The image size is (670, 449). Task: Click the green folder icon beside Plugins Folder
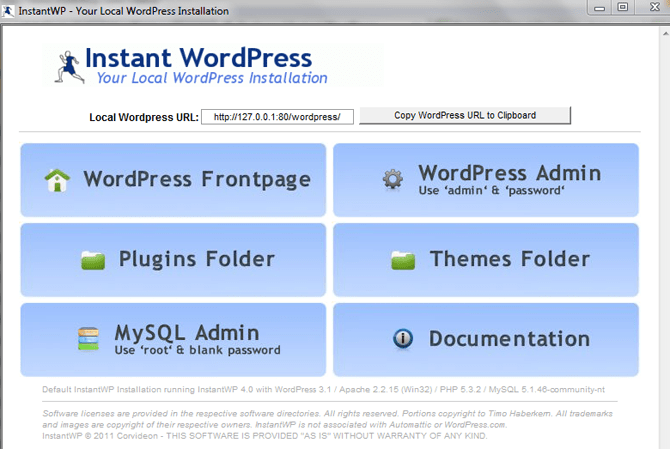pyautogui.click(x=93, y=260)
